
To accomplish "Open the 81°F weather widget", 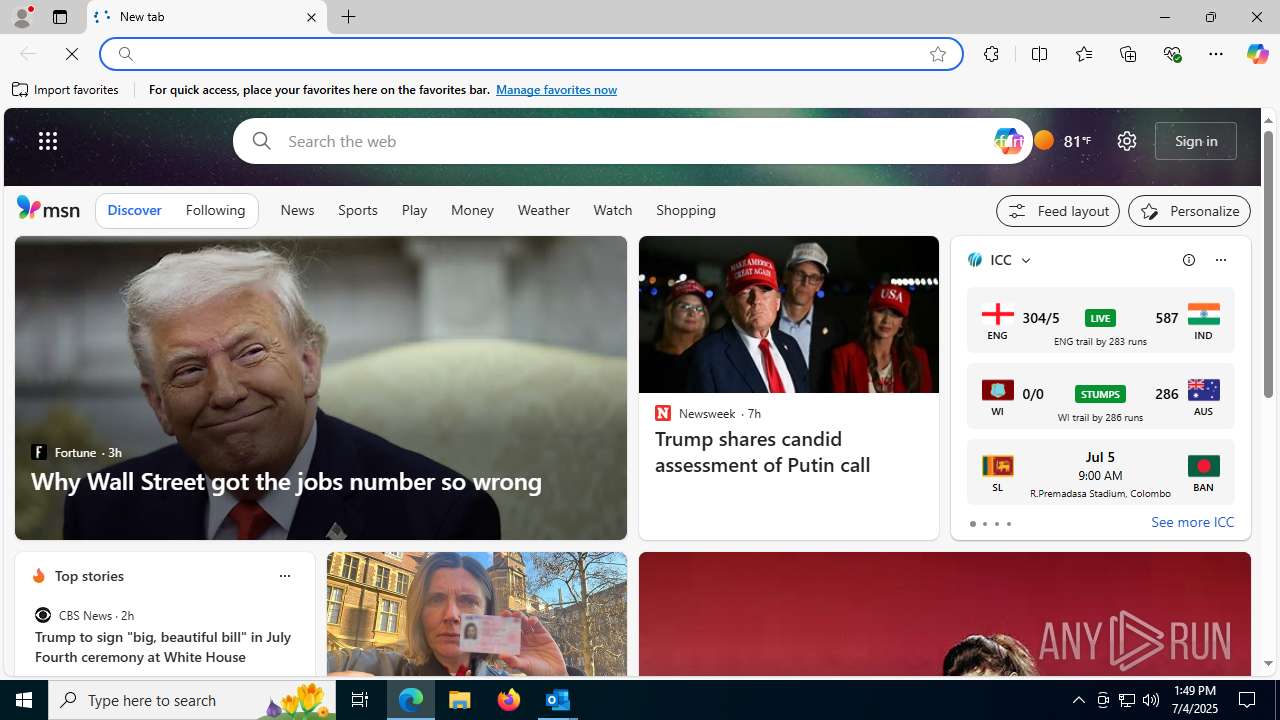I will [1063, 141].
